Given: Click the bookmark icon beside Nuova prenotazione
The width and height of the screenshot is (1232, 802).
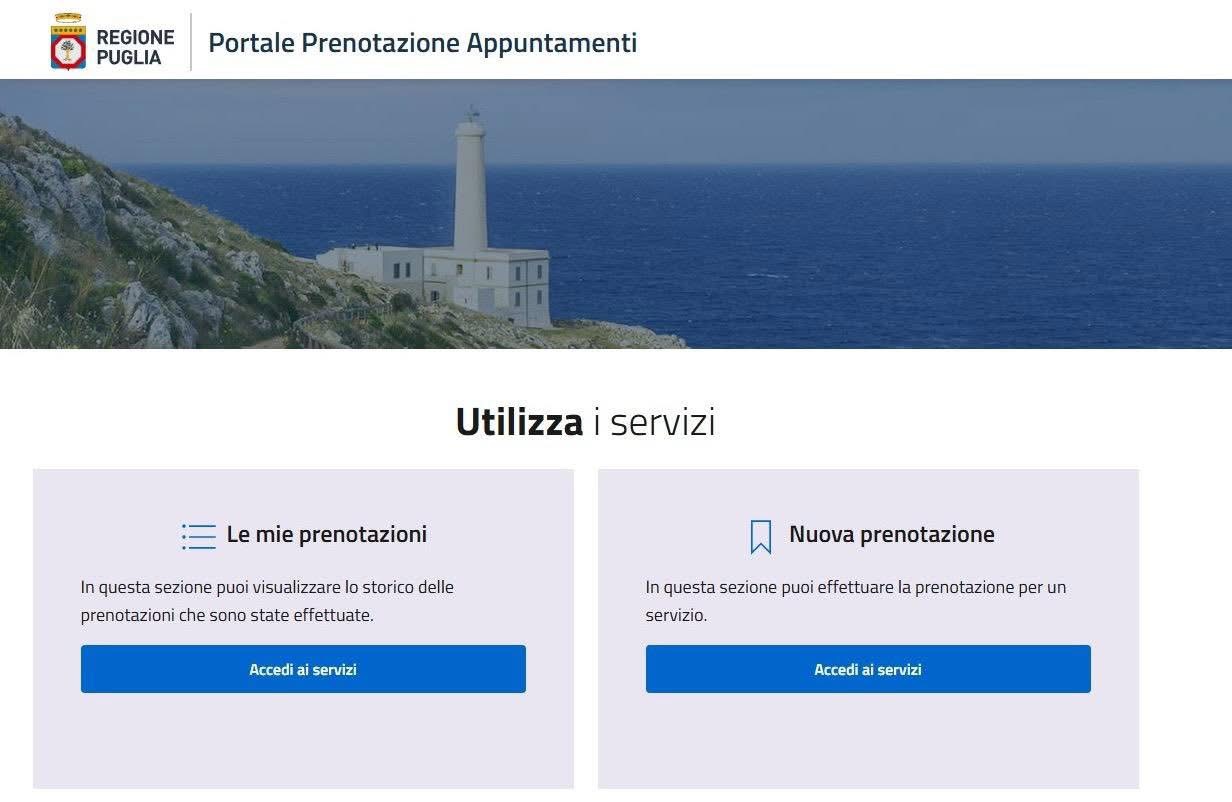Looking at the screenshot, I should coord(761,537).
